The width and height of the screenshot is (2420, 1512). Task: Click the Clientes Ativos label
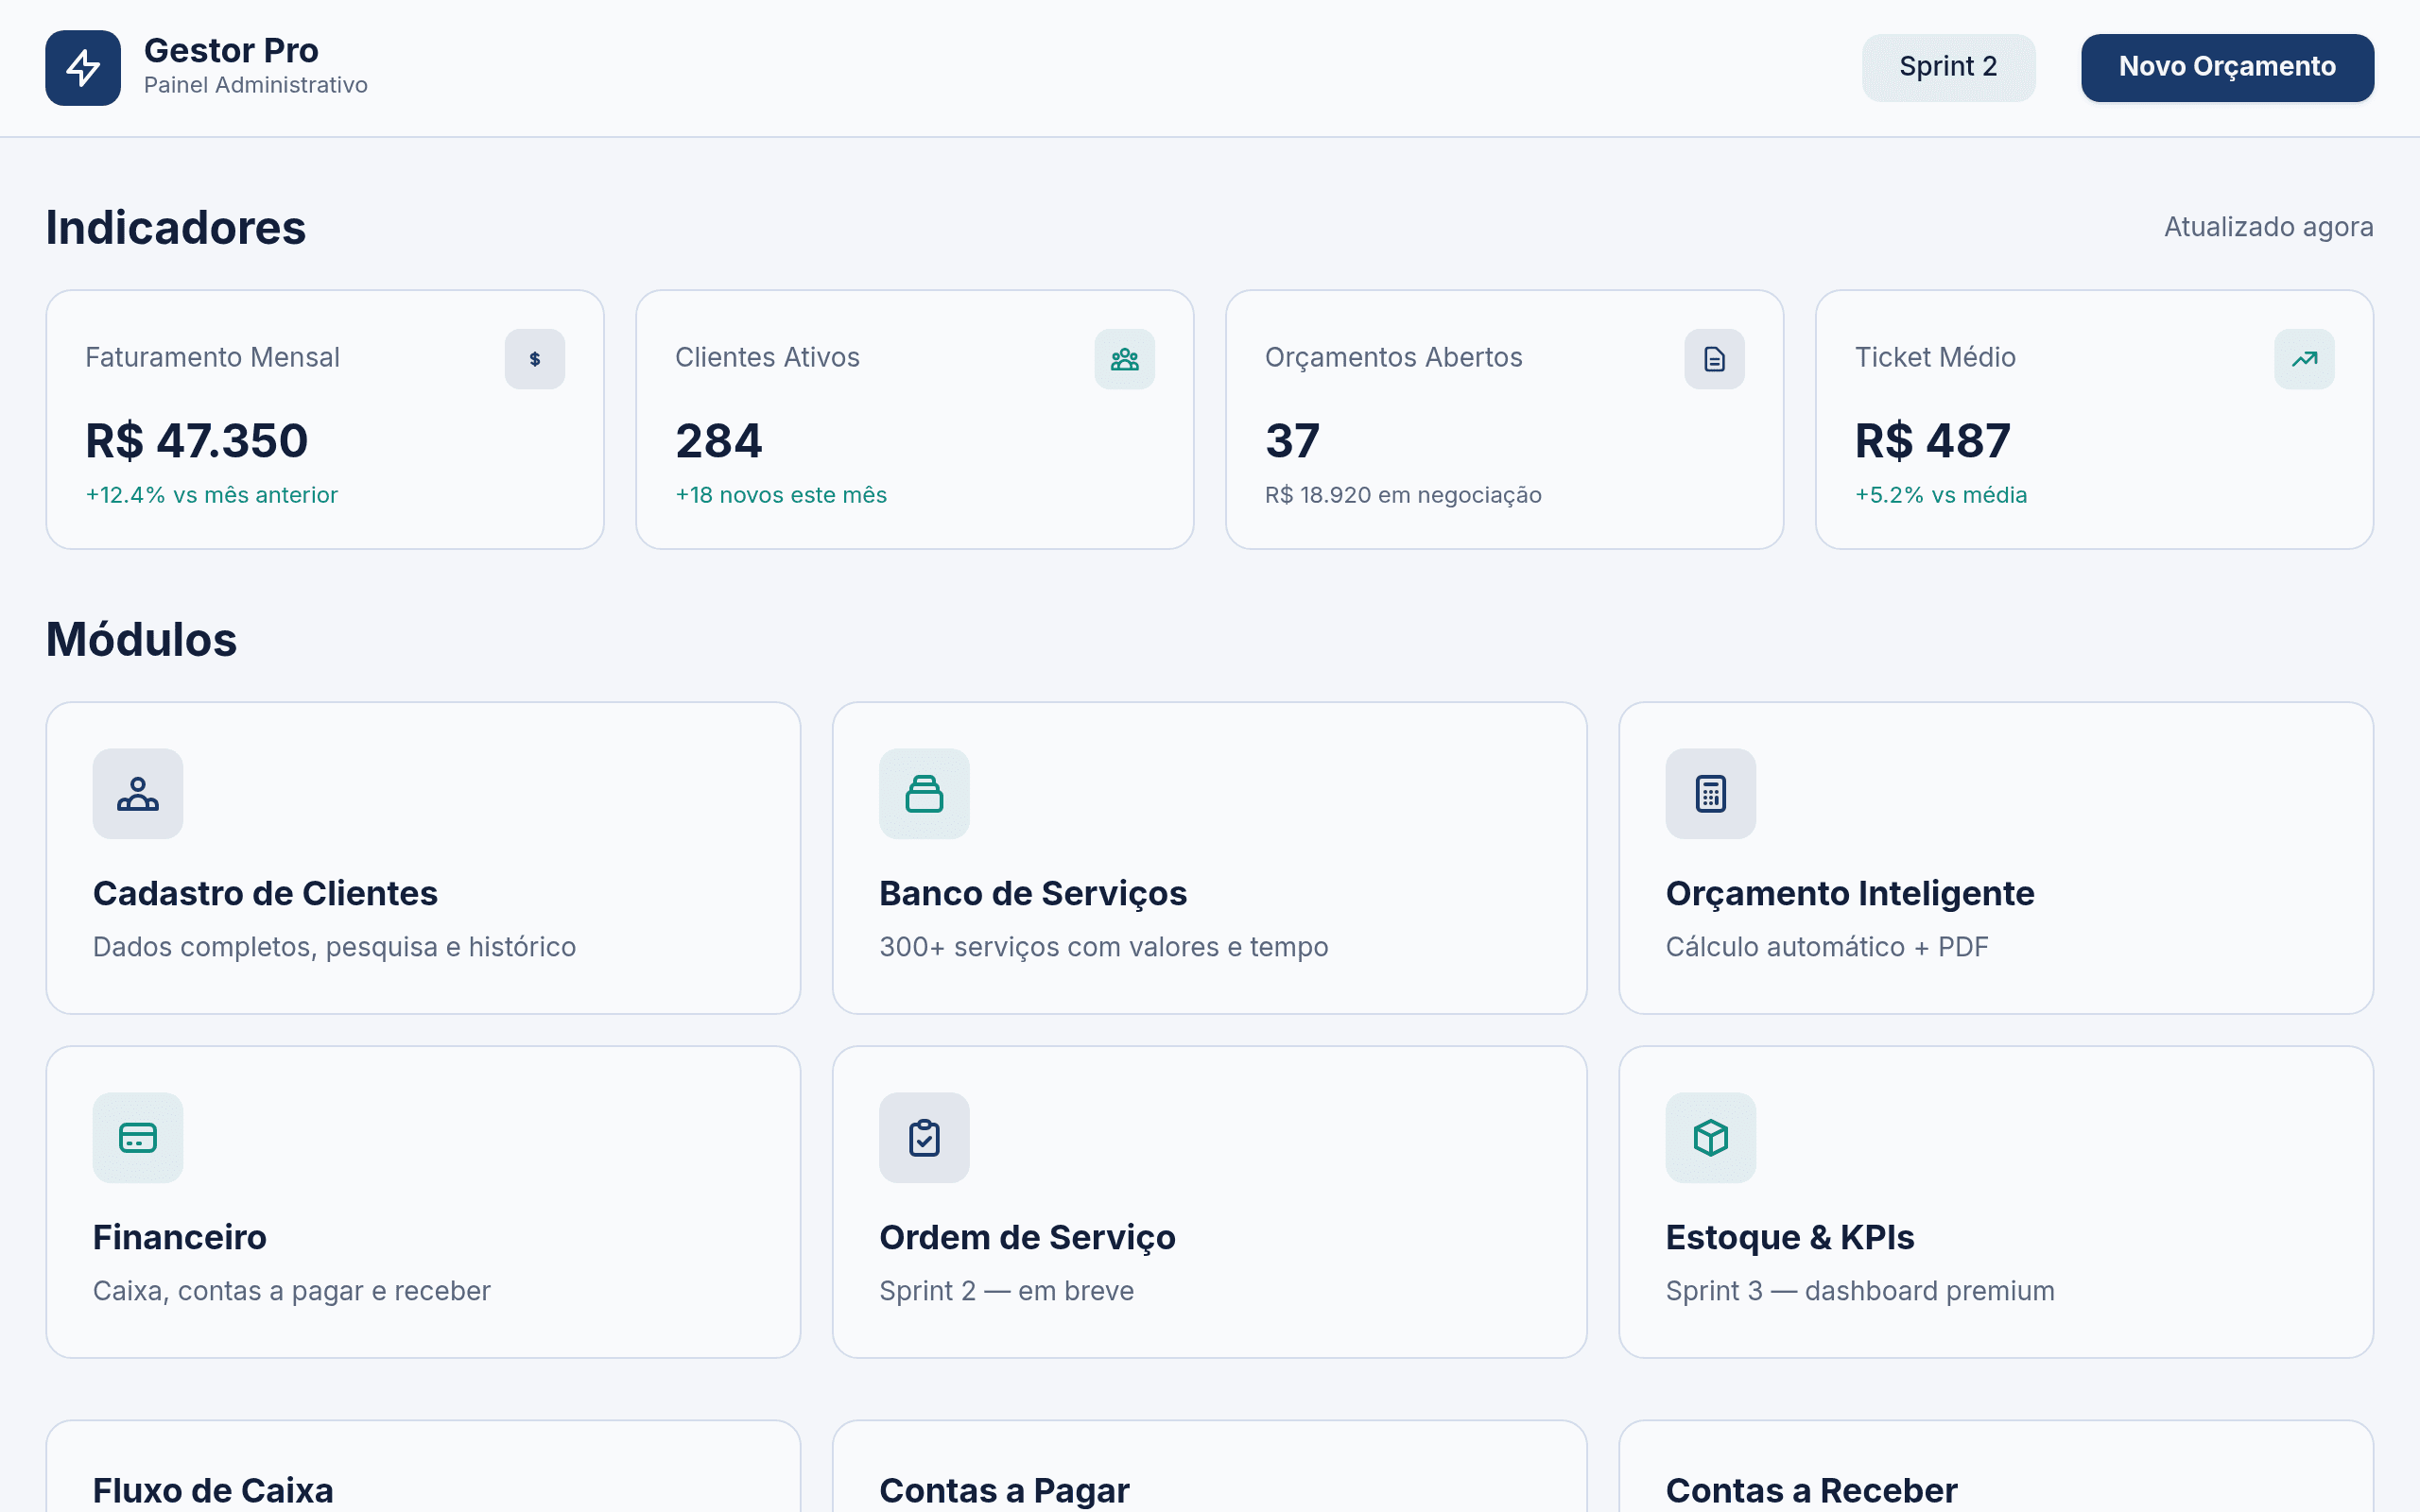pos(767,357)
